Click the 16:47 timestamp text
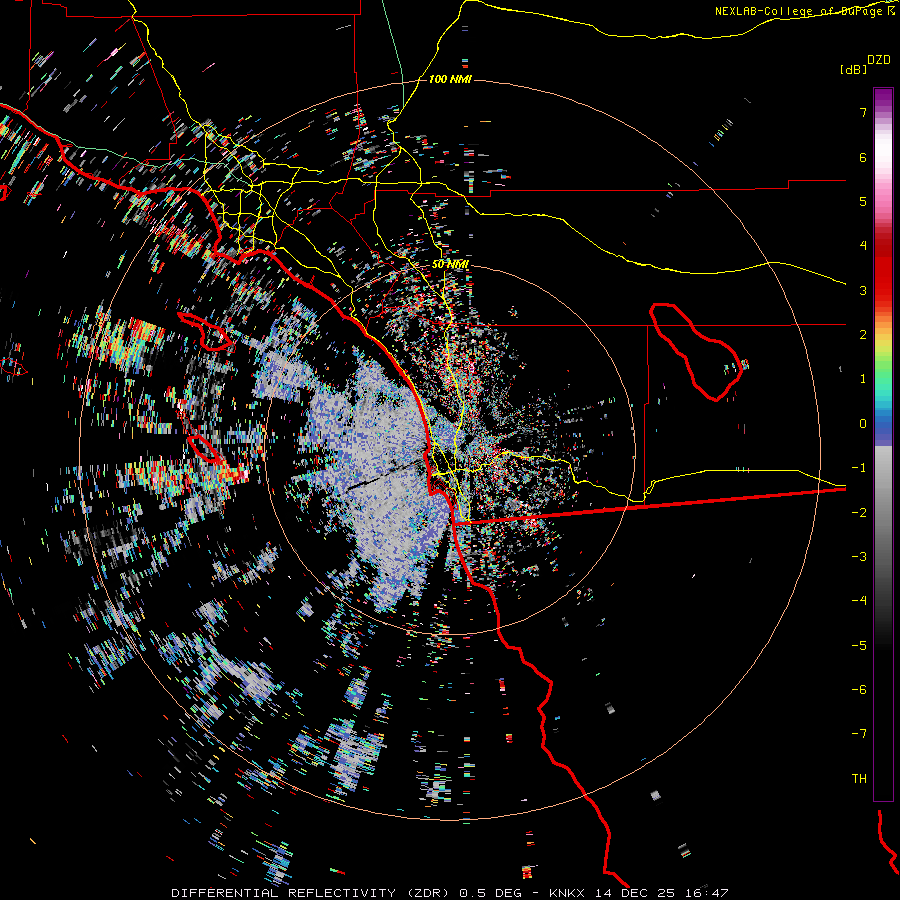The image size is (900, 900). [x=707, y=893]
